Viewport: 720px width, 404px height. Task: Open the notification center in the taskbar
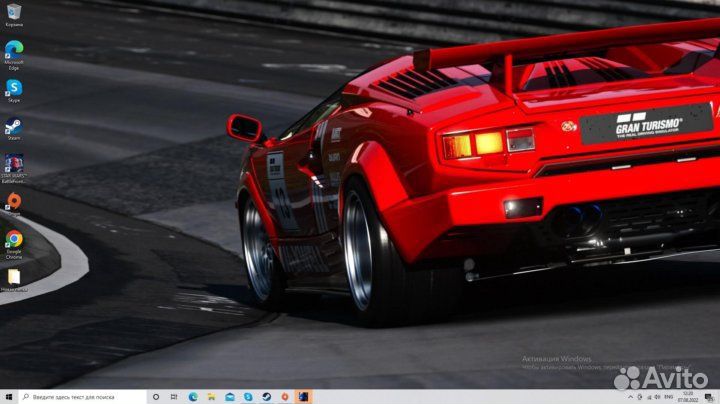(x=709, y=397)
